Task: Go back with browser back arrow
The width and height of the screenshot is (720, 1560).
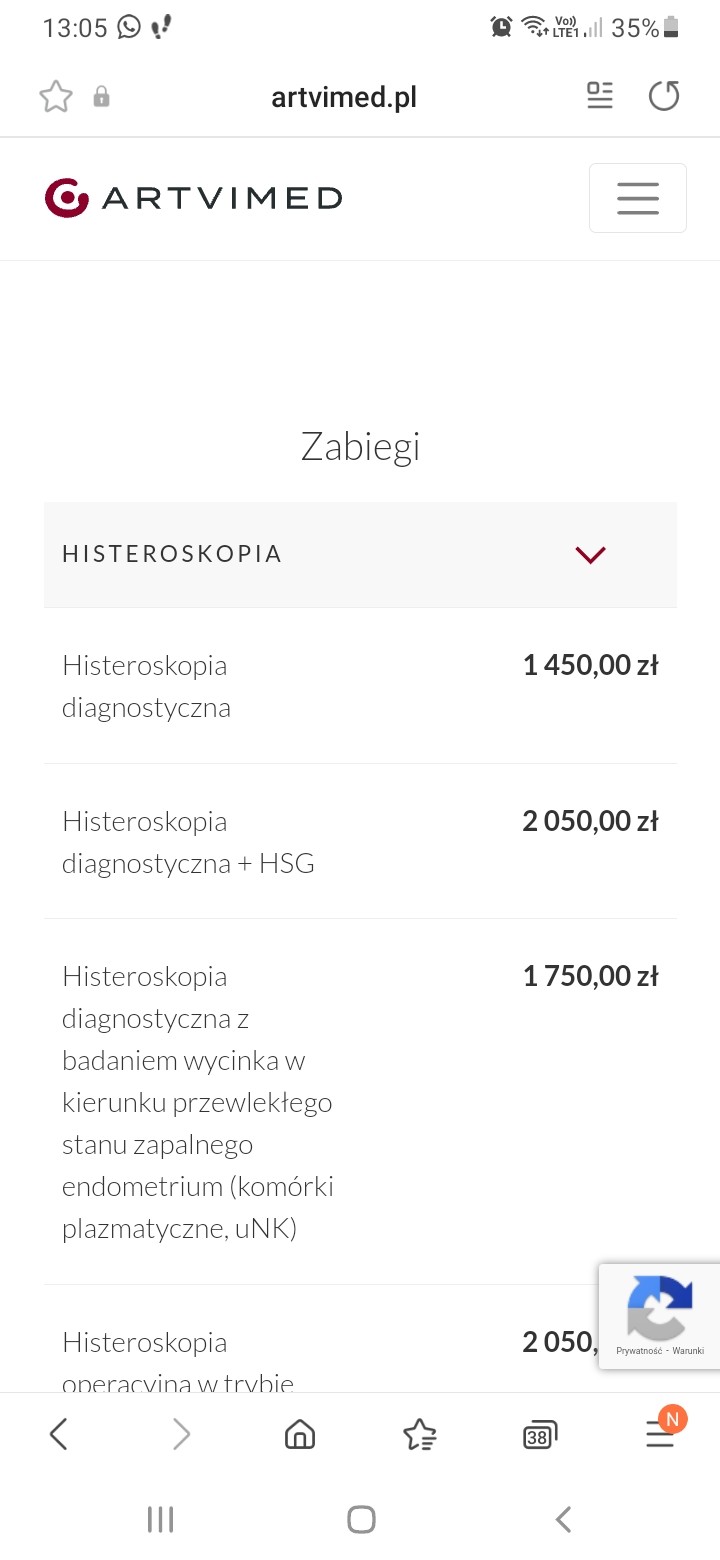Action: 59,1435
